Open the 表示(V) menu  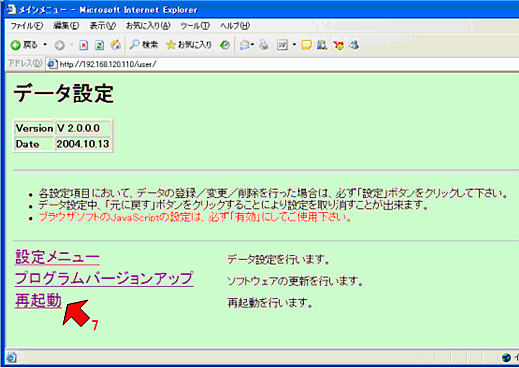click(103, 26)
